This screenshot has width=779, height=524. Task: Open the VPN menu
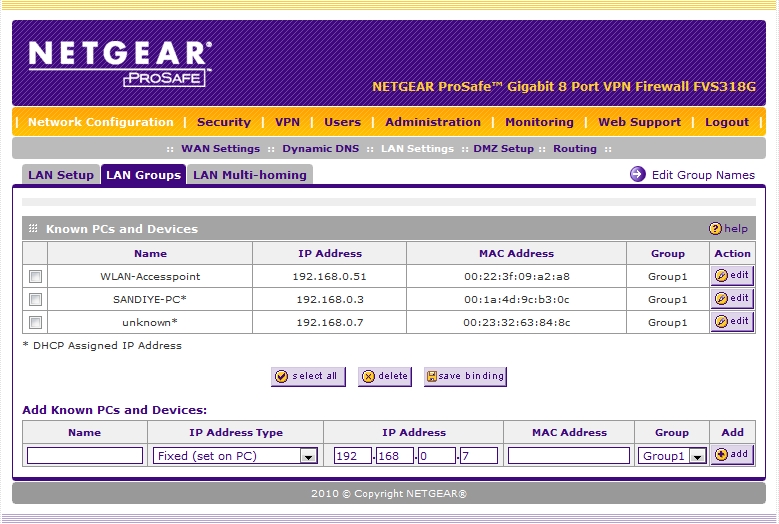[287, 122]
